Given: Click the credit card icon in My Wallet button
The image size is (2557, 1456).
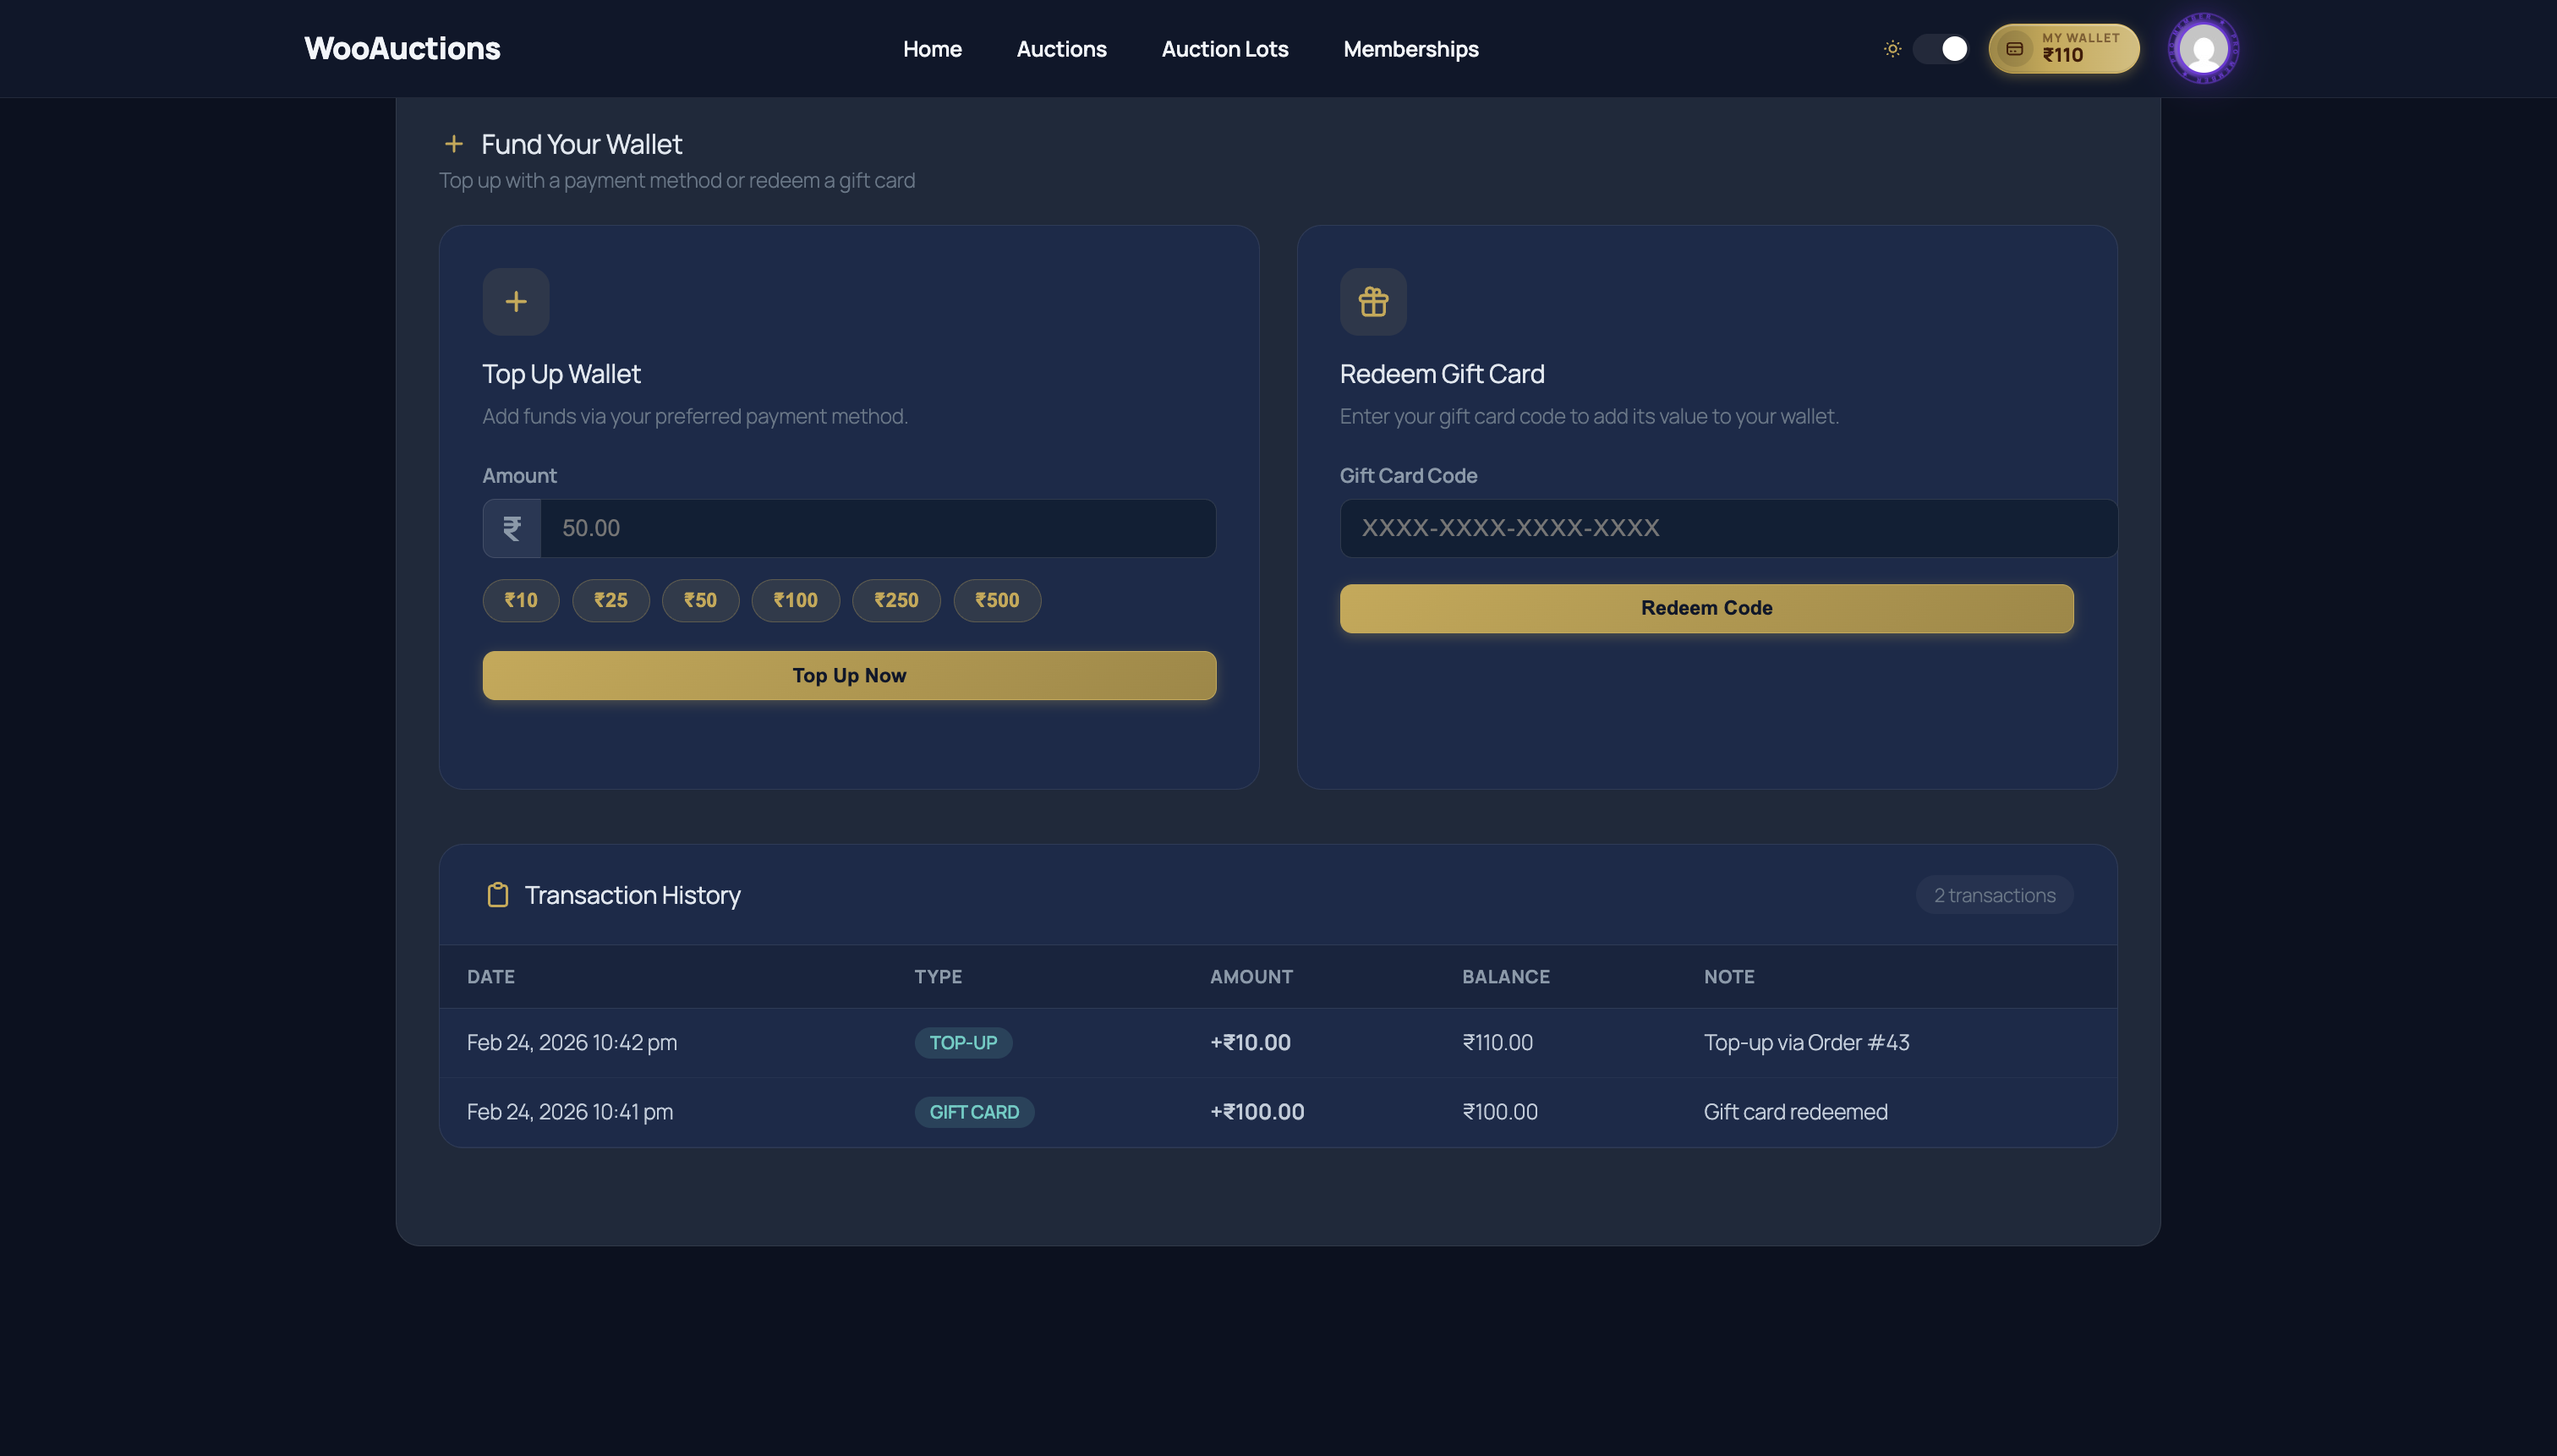Looking at the screenshot, I should (x=2014, y=47).
